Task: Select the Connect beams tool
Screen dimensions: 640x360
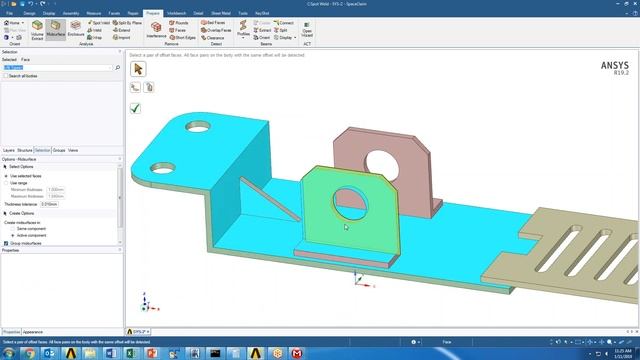Action: [x=284, y=23]
